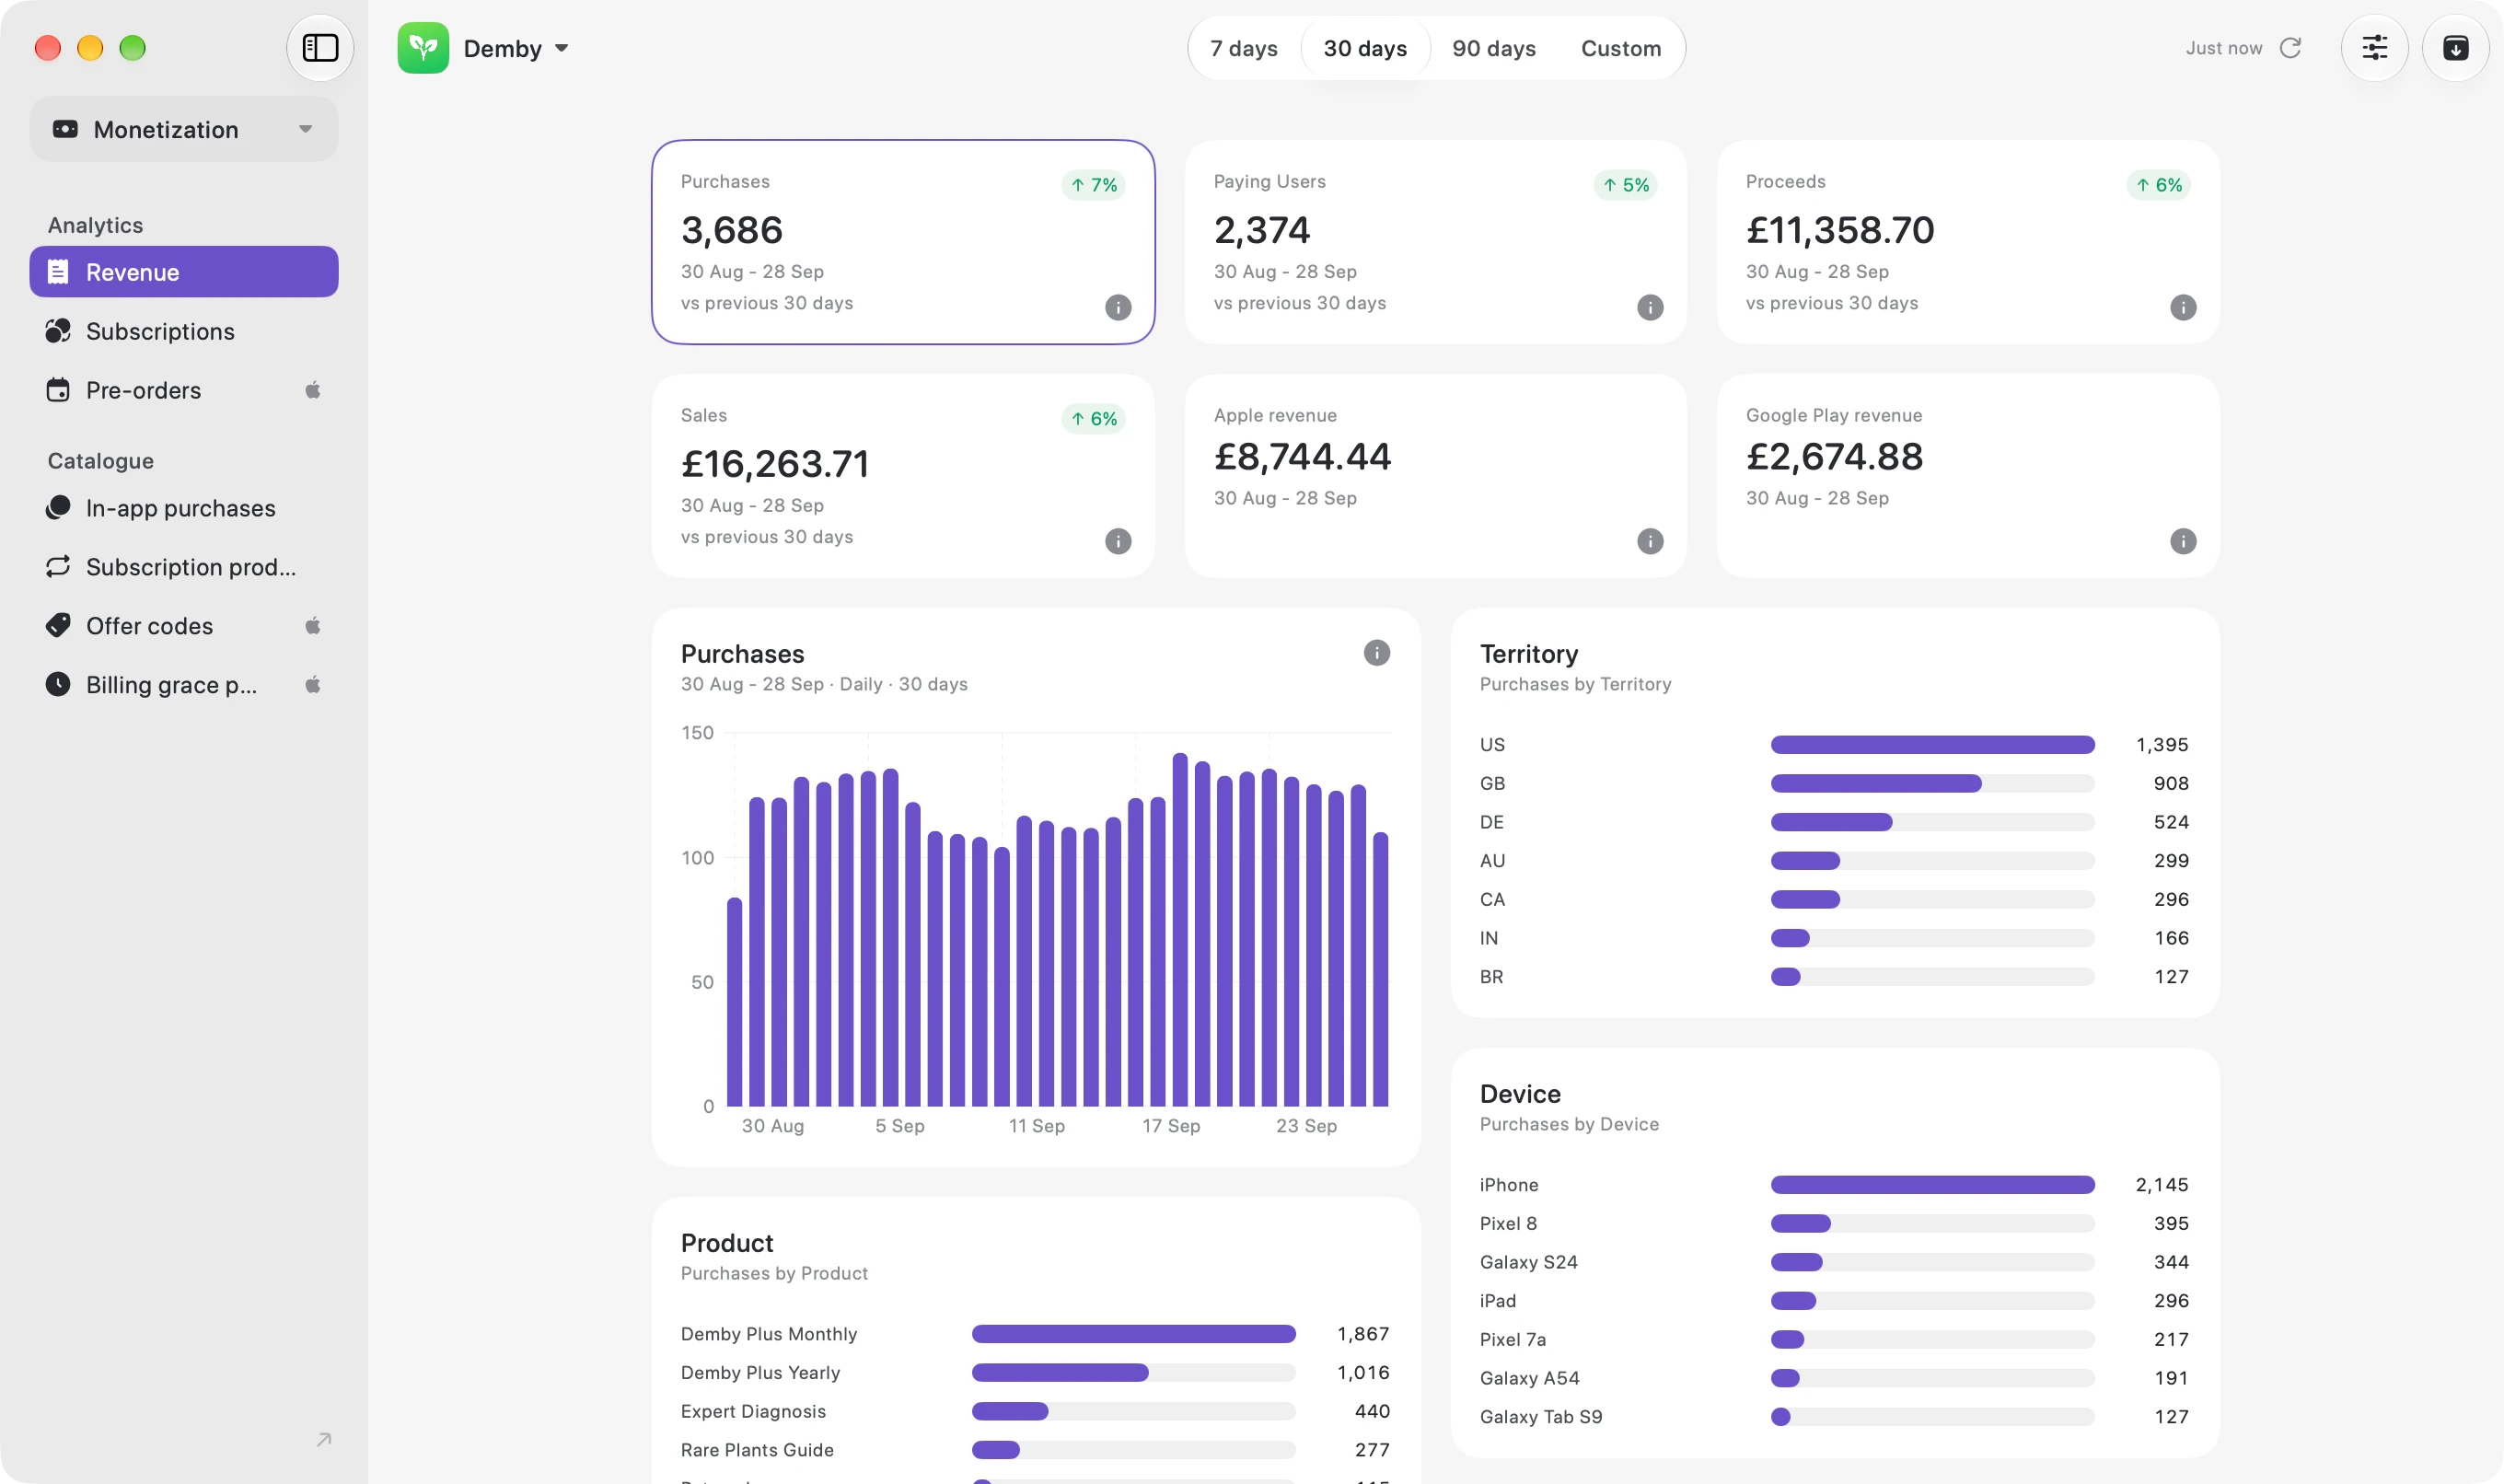Show info for Google Play revenue card
The width and height of the screenshot is (2504, 1484).
(2183, 541)
